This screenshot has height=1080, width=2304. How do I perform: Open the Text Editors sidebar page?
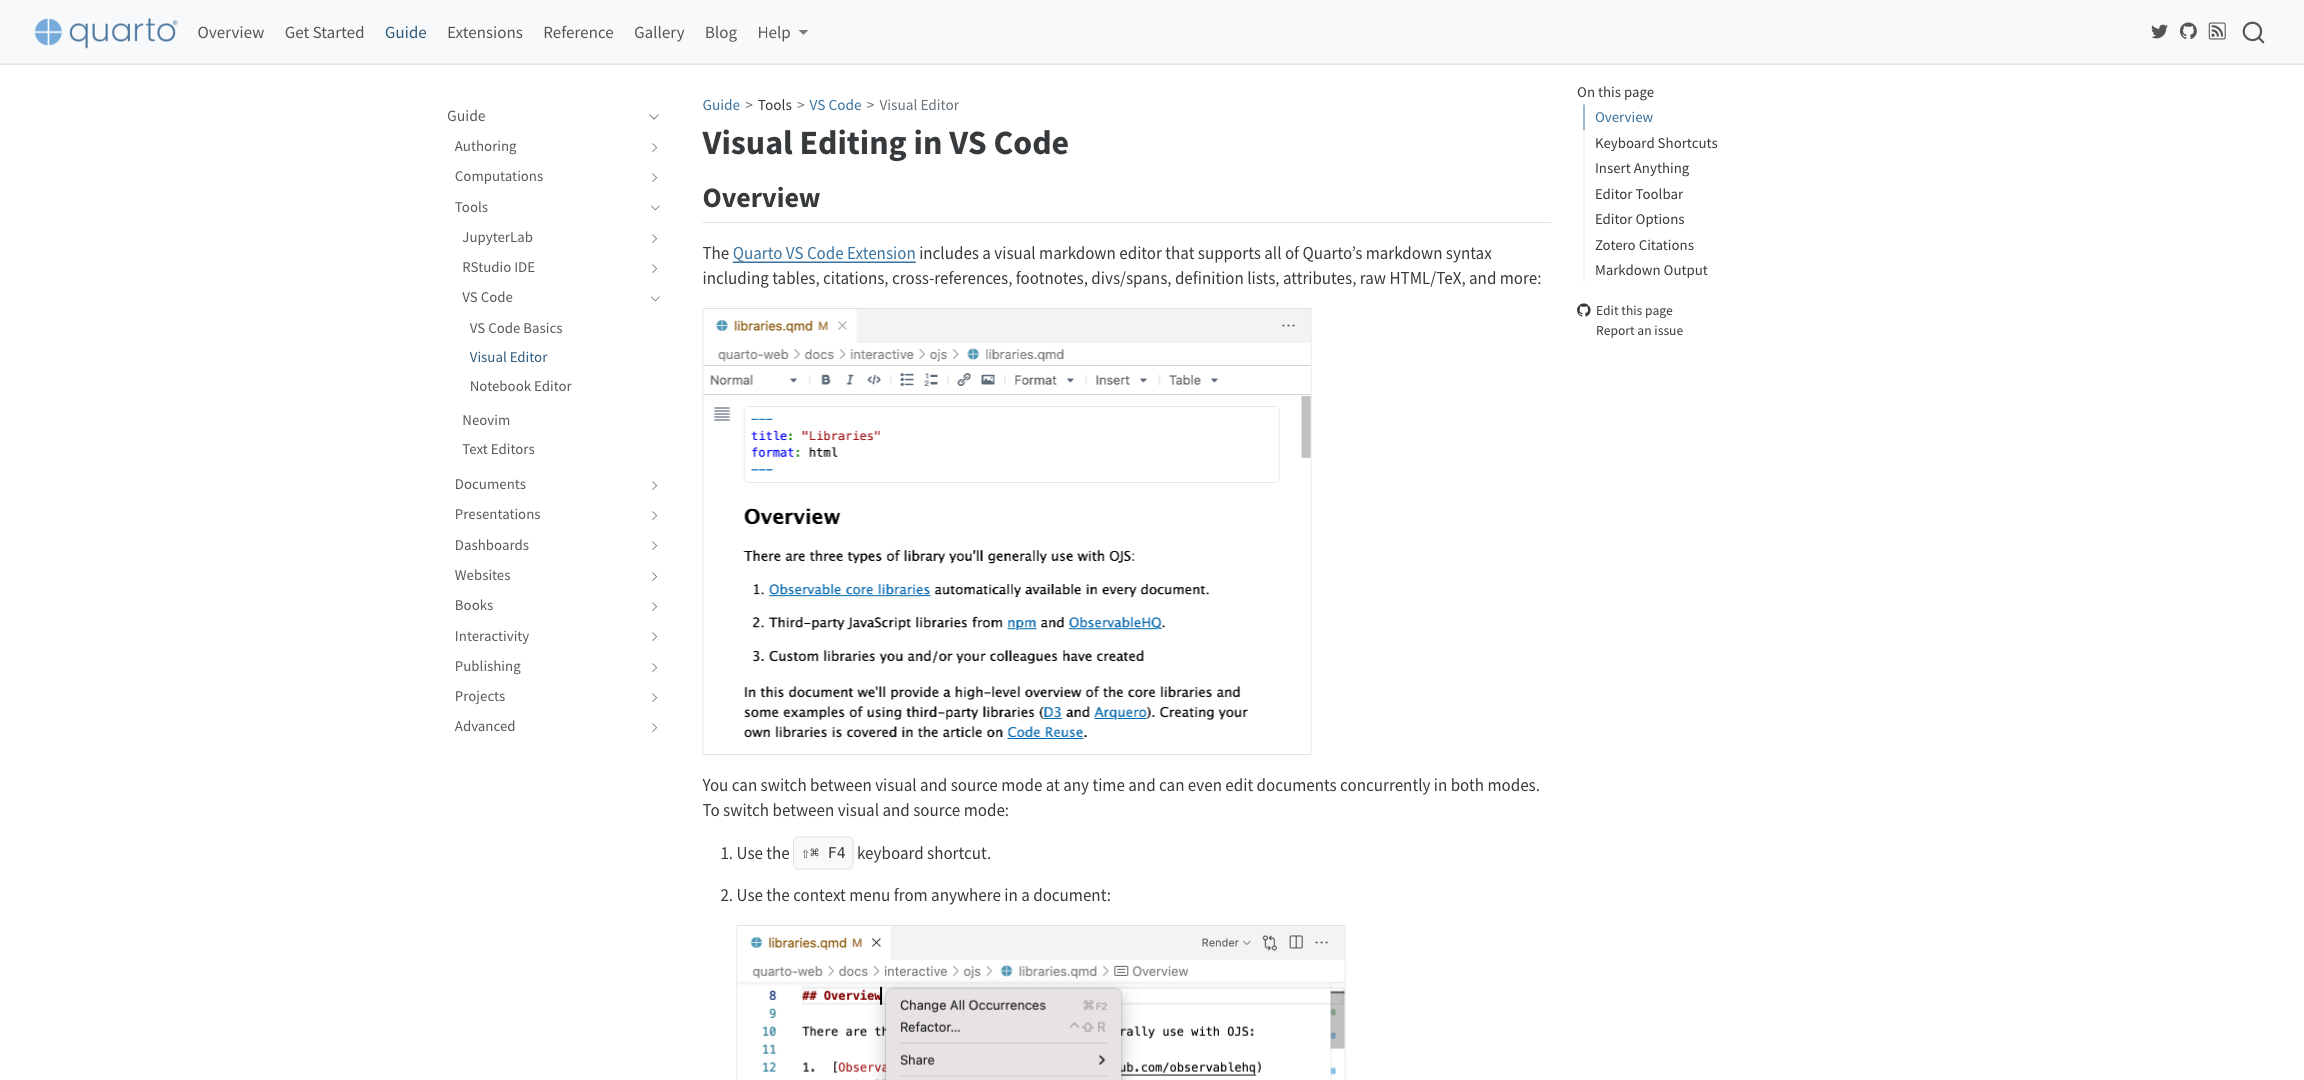pyautogui.click(x=498, y=449)
